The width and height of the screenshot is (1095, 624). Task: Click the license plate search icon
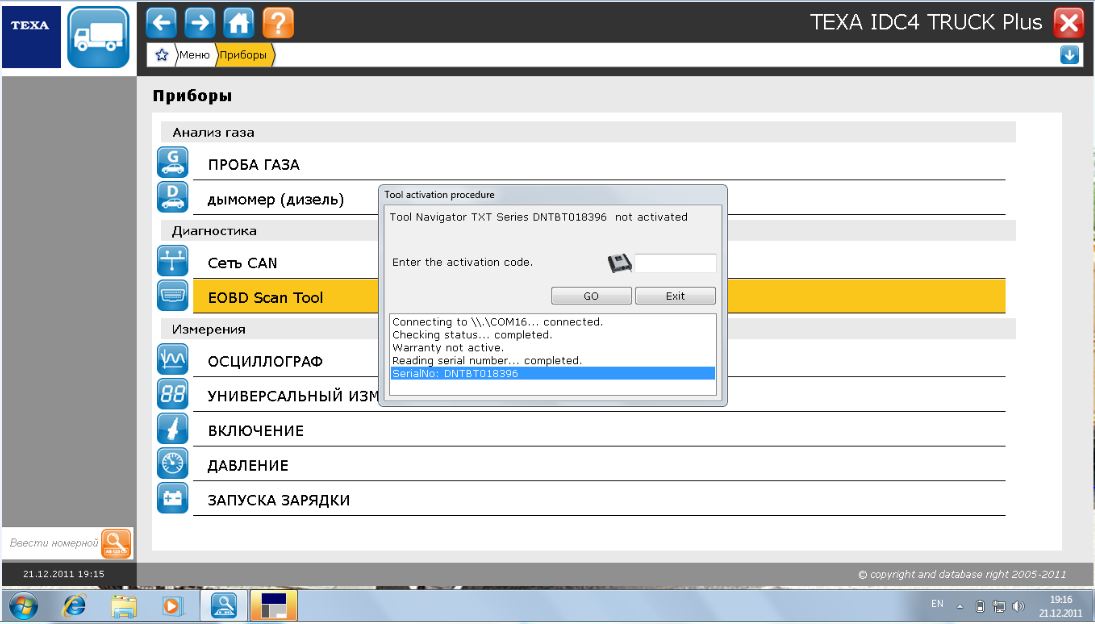[116, 544]
